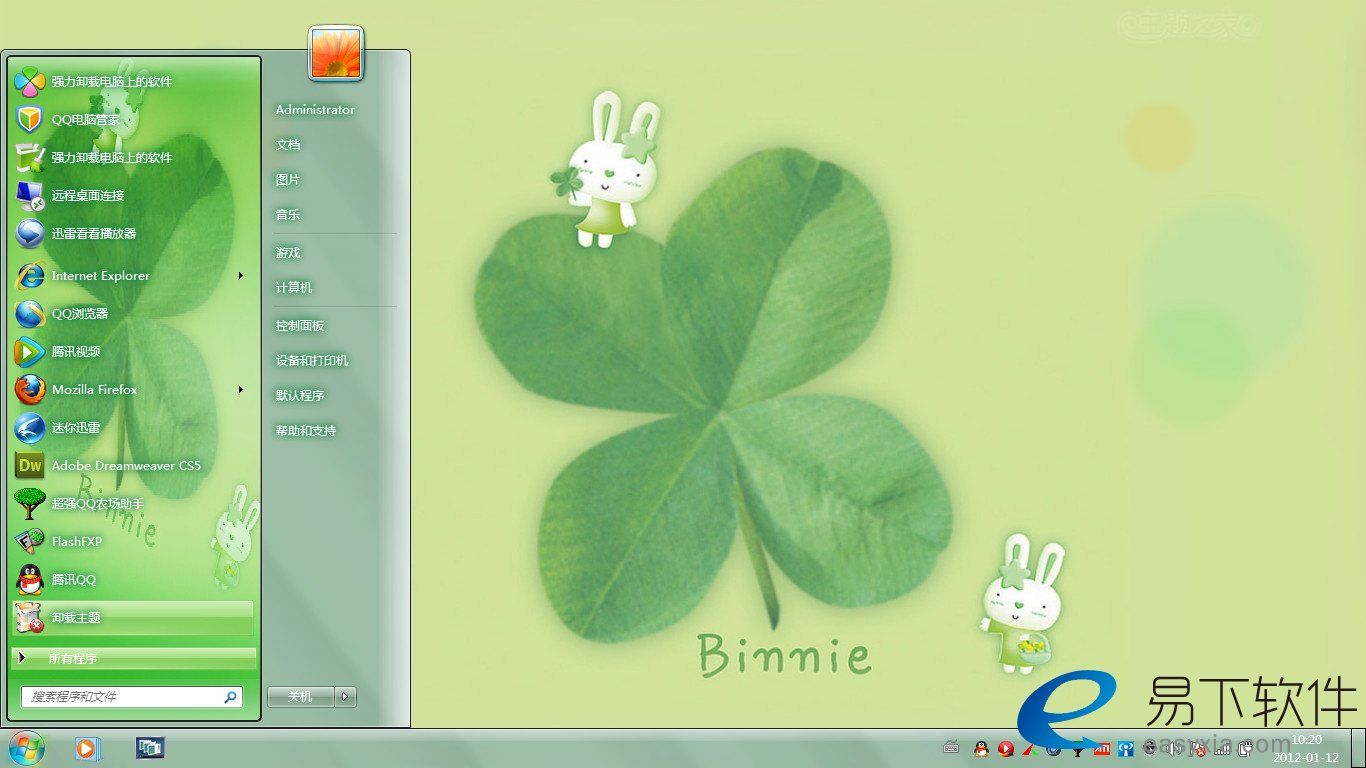Open 迷你迅雷 downloader

(75, 428)
